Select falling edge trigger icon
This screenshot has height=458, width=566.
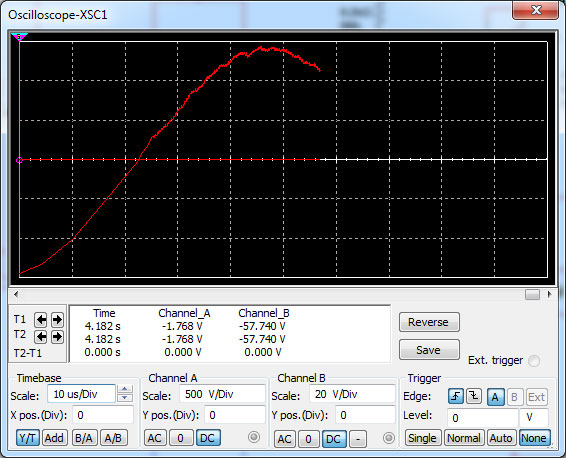[474, 397]
